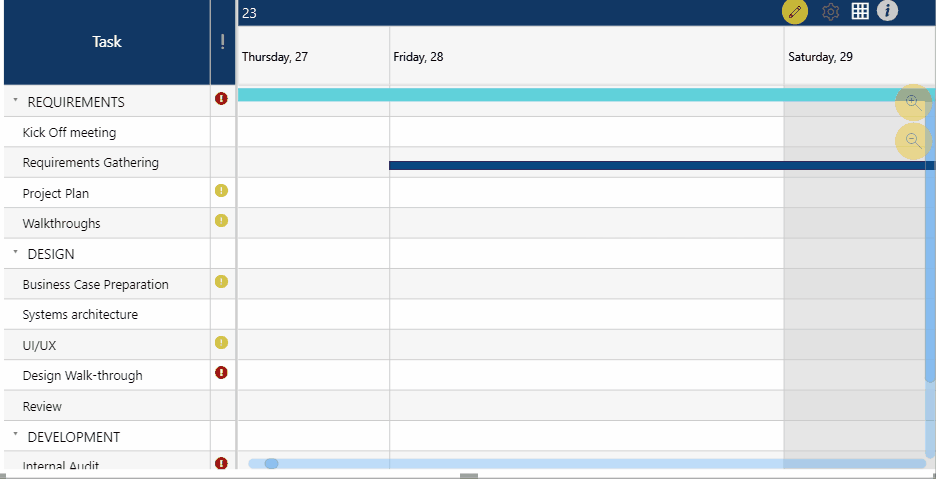Collapse the DESIGN task group
Screen dimensions: 936x479
coord(15,253)
